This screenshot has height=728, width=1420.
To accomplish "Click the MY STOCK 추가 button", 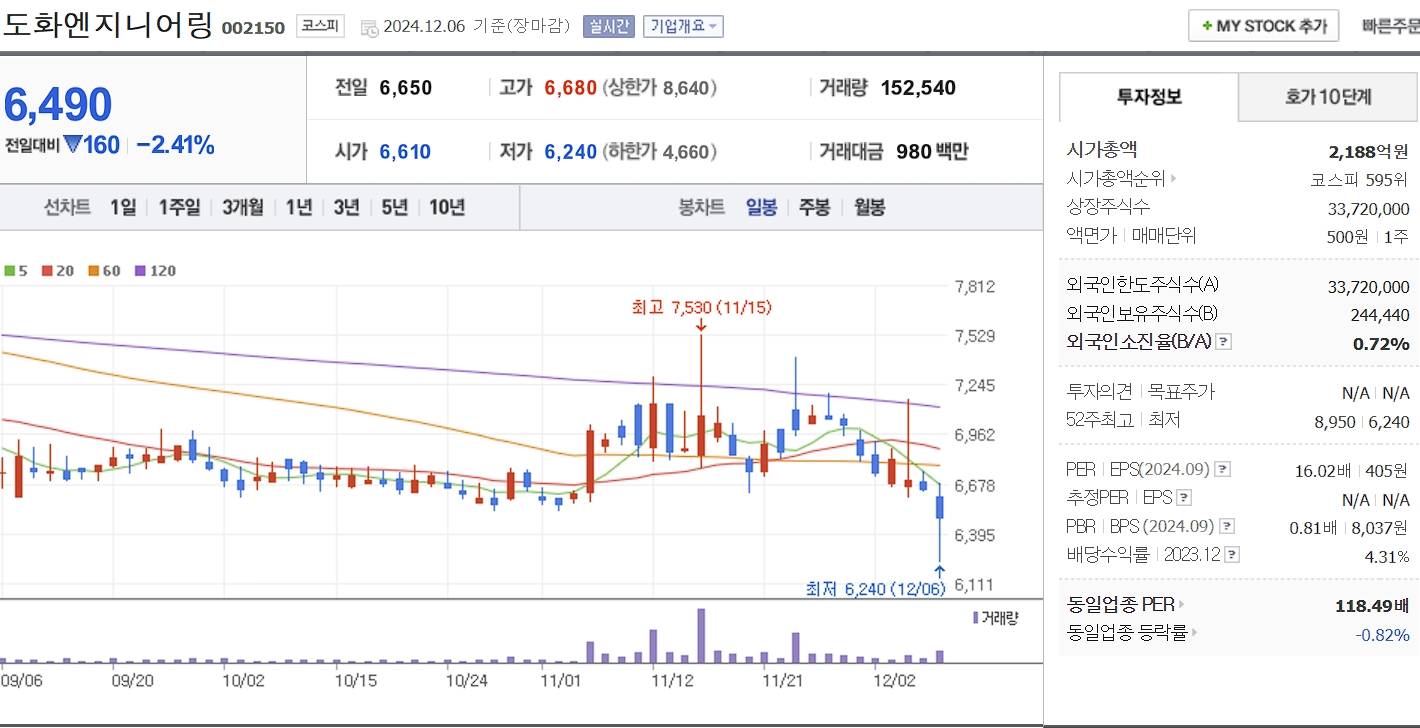I will 1263,26.
